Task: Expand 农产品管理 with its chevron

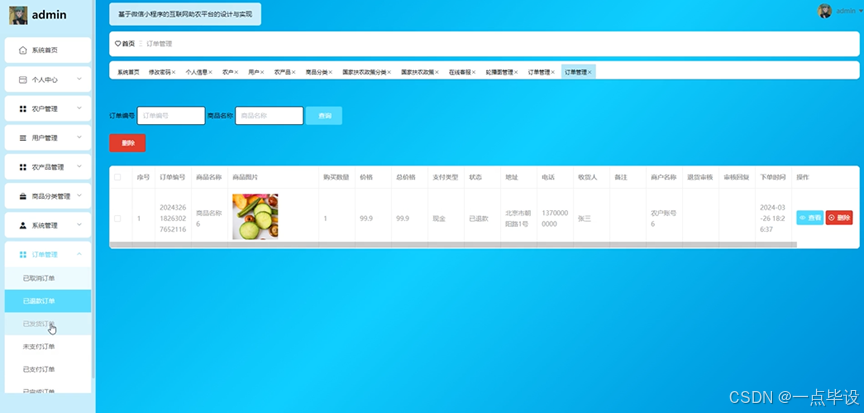Action: [79, 166]
